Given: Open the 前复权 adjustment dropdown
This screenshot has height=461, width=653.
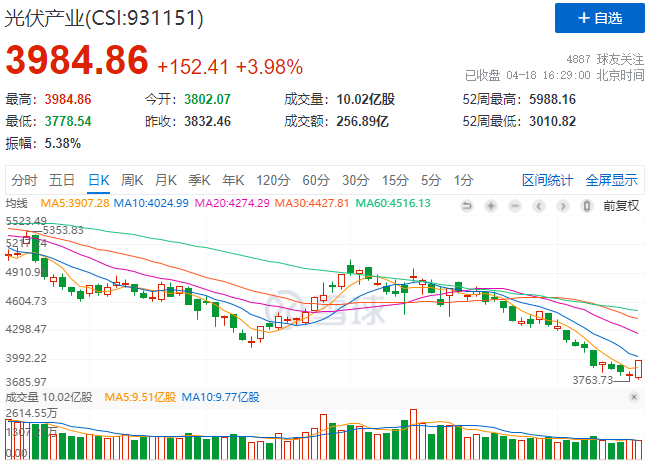Looking at the screenshot, I should click(620, 205).
